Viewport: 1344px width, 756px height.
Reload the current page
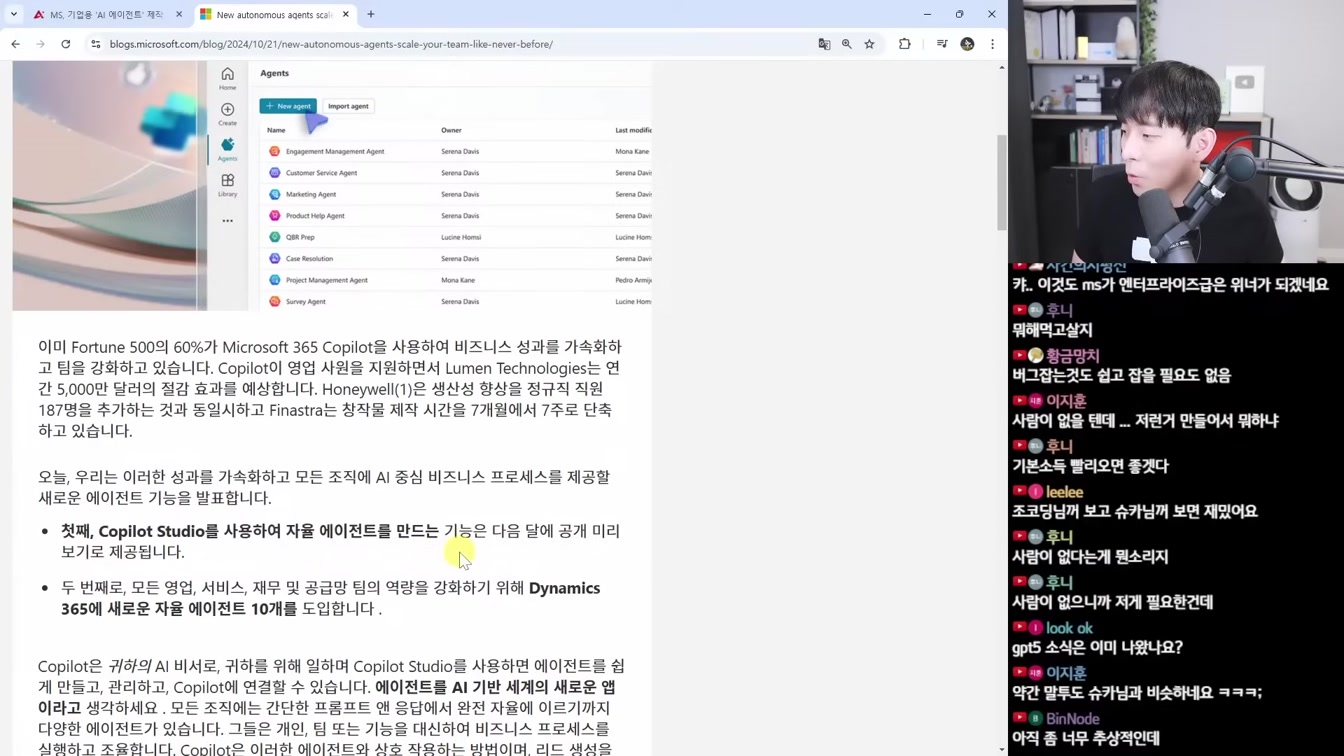[66, 44]
